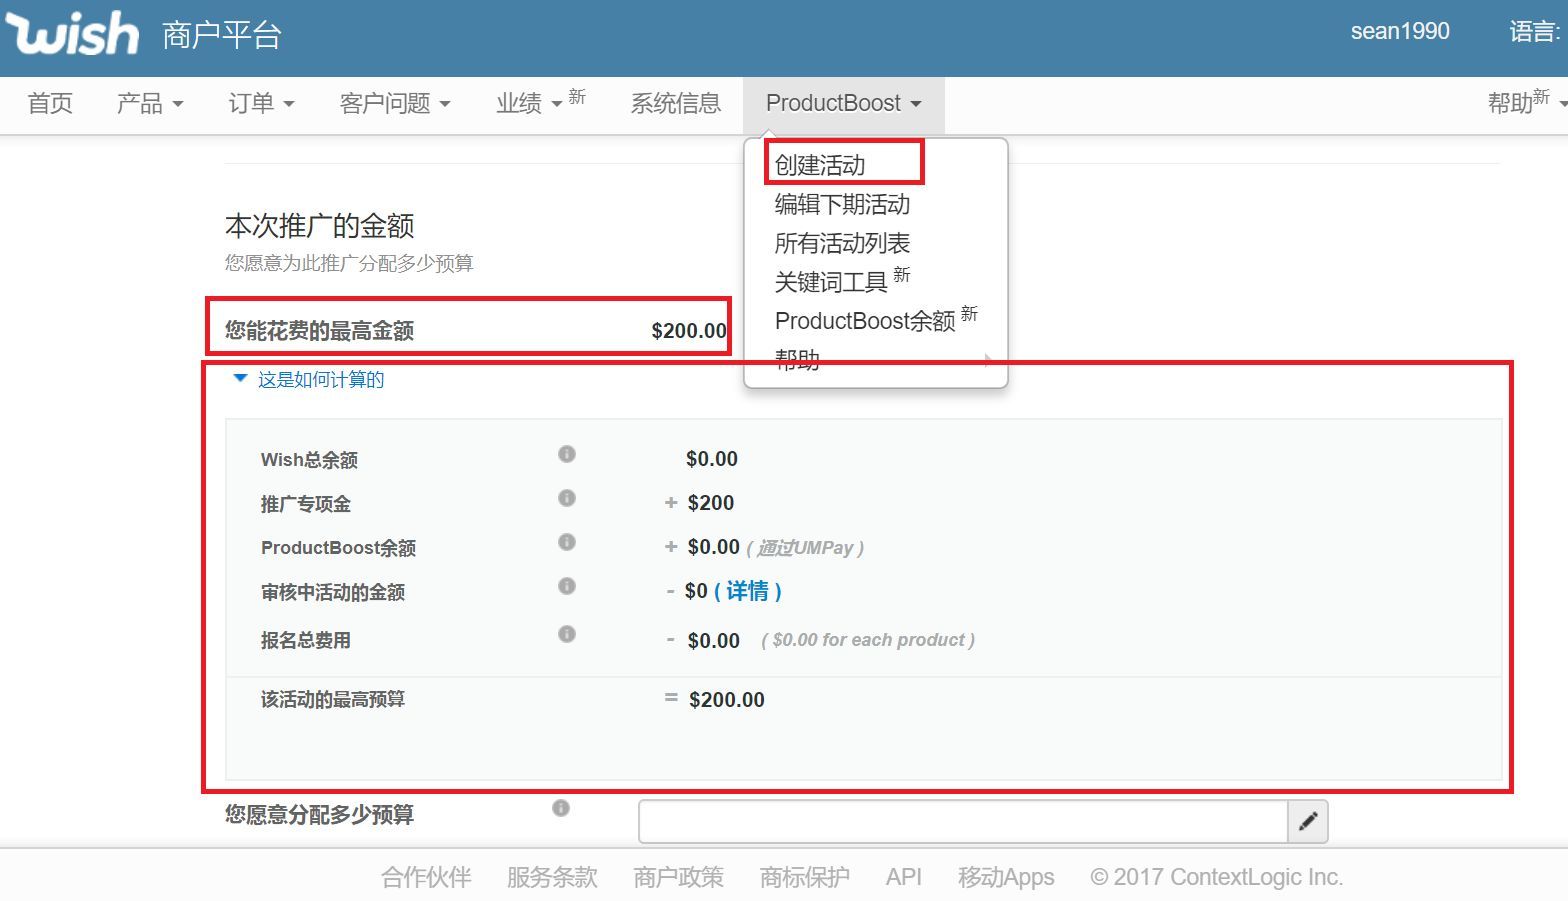Go to 首页 tab
The height and width of the screenshot is (901, 1568).
[50, 103]
